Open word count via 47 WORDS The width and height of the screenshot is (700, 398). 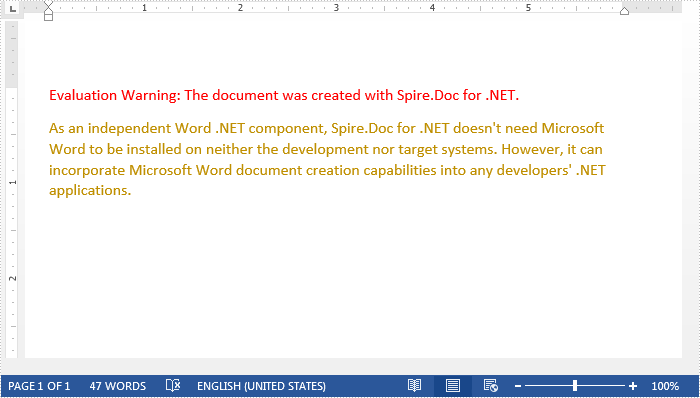click(118, 386)
